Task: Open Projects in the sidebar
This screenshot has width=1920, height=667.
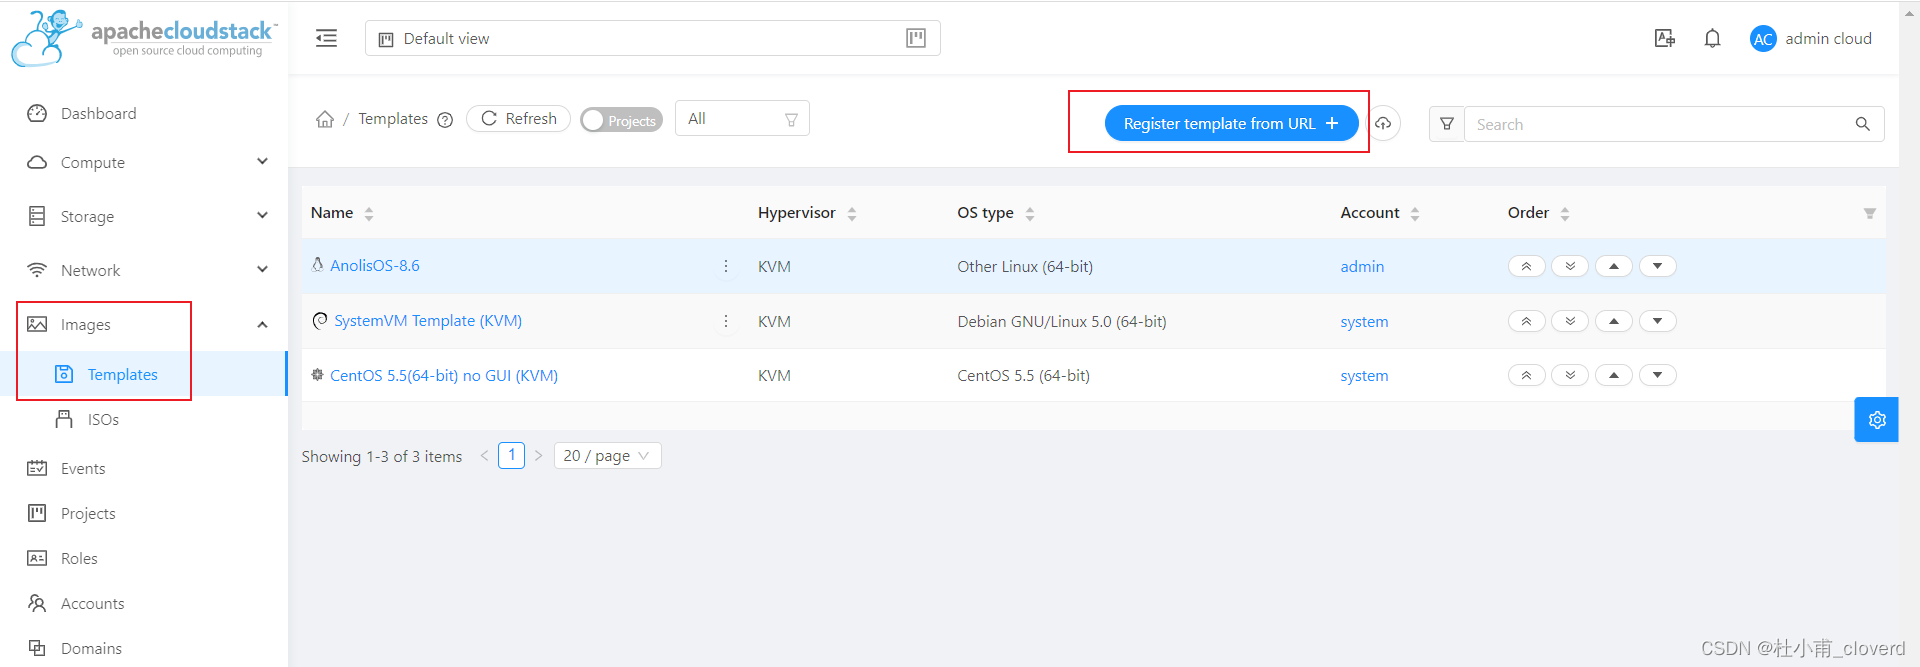Action: click(88, 514)
